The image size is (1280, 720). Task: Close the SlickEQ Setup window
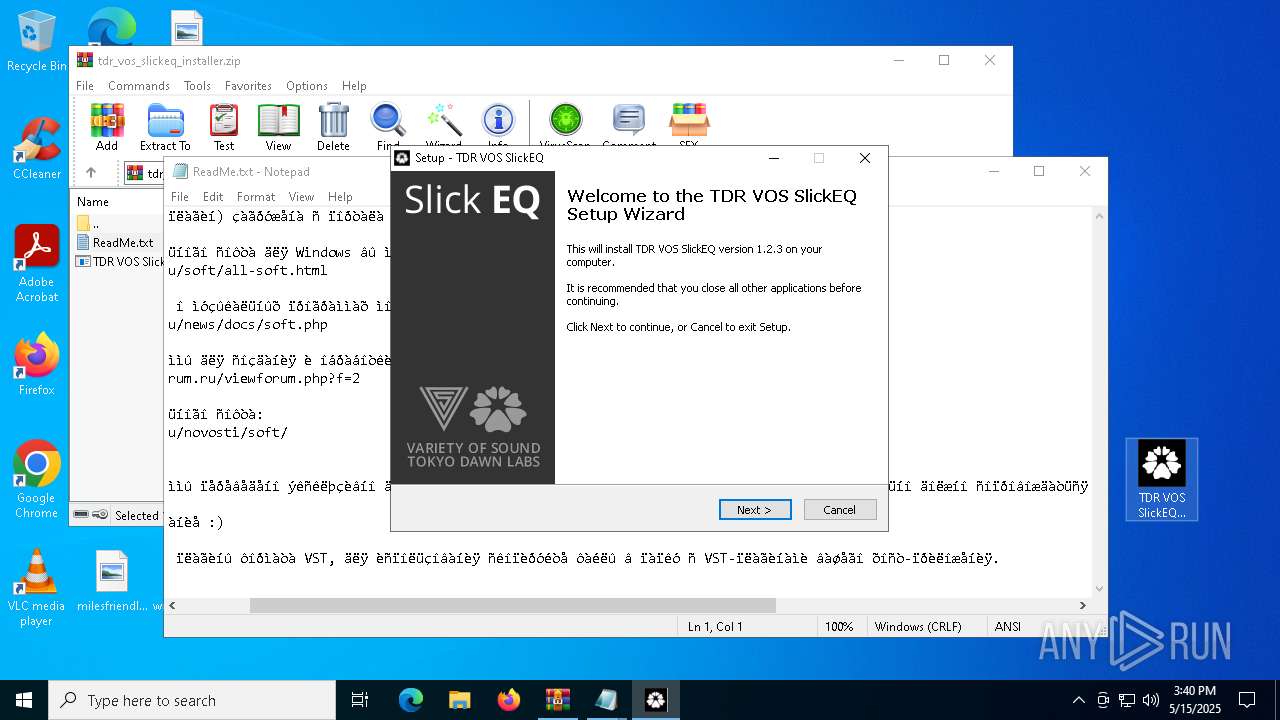865,158
